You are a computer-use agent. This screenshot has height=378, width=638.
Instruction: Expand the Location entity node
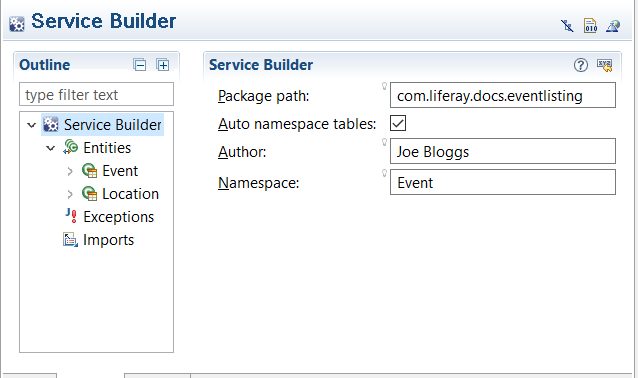coord(70,194)
